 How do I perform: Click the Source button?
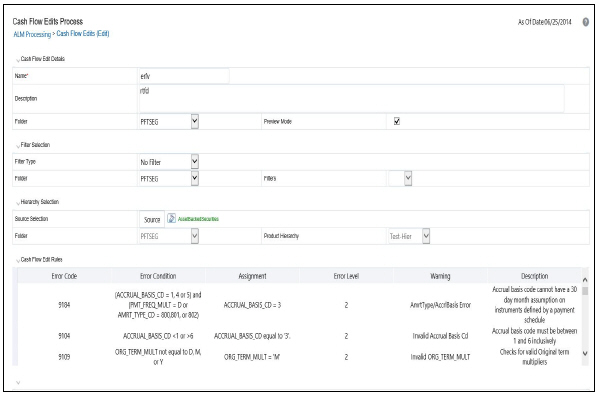point(152,220)
